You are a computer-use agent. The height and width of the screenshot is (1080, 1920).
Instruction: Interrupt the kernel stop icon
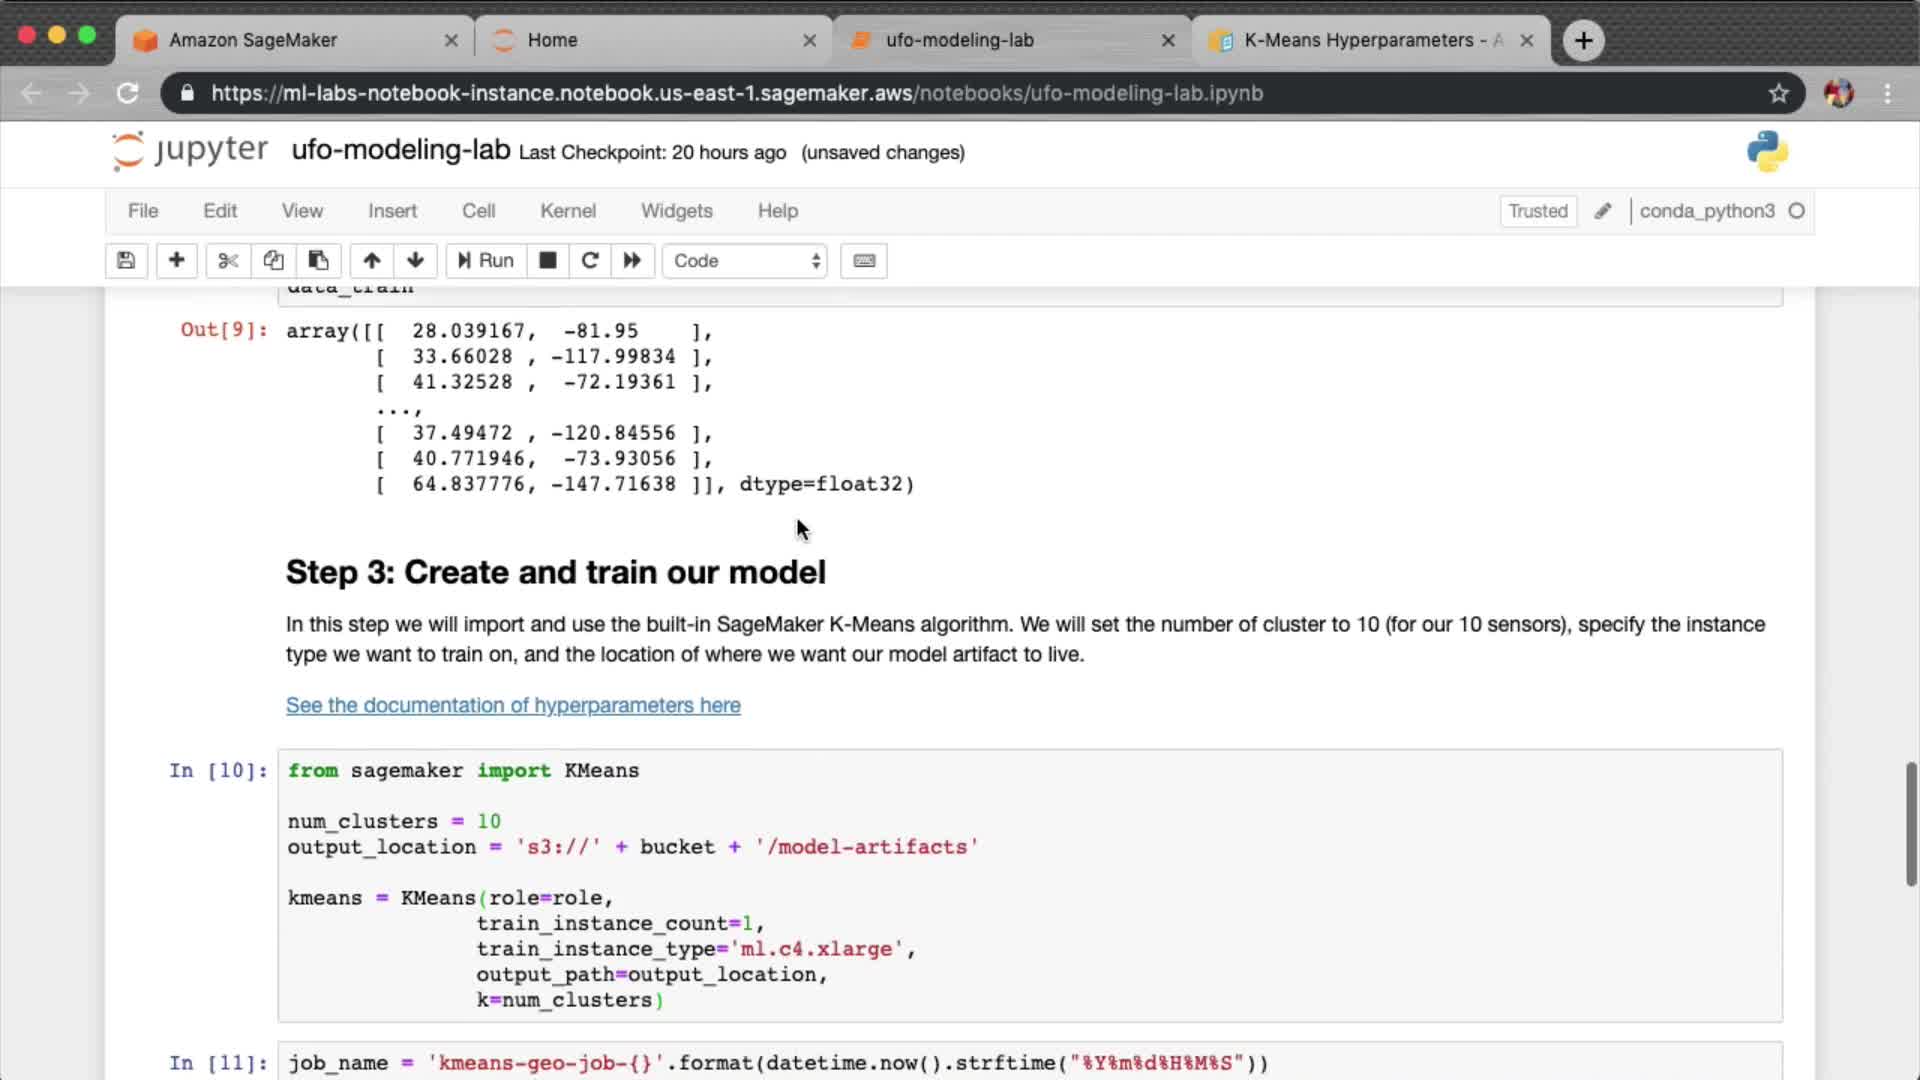tap(547, 261)
